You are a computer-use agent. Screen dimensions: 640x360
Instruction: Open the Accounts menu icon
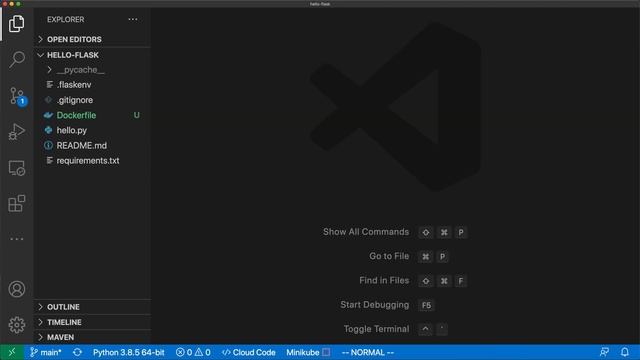click(x=16, y=289)
